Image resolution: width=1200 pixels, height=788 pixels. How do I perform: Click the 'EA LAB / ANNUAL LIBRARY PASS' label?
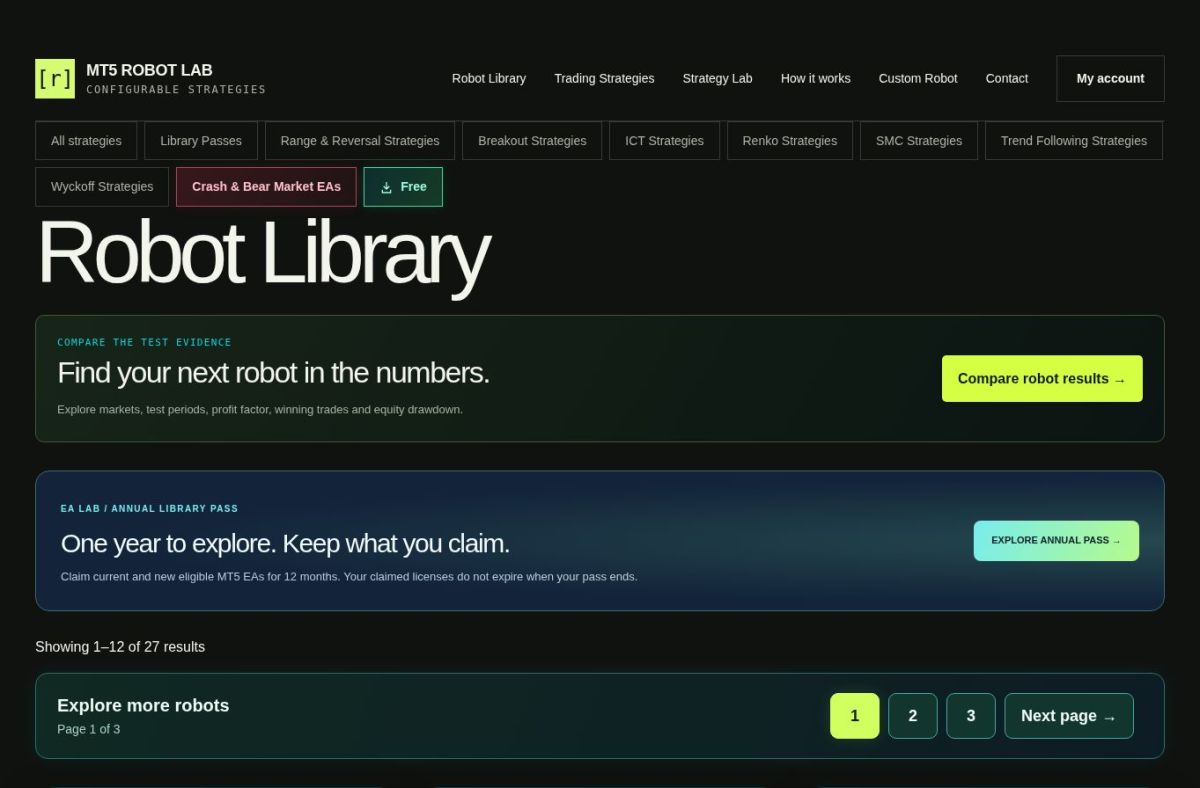149,509
